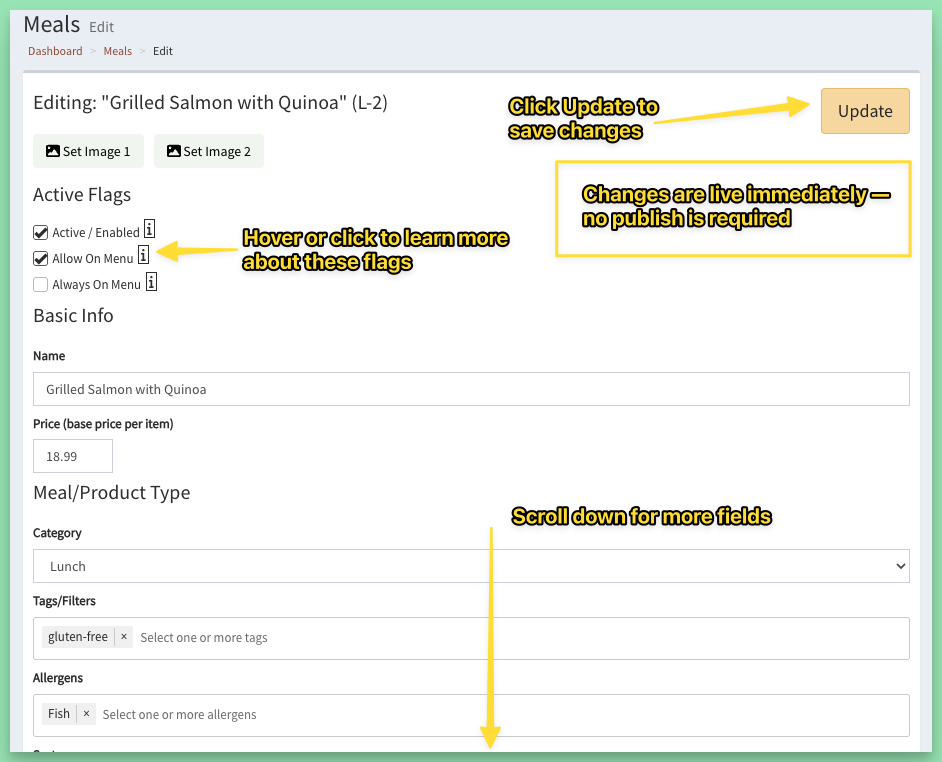The width and height of the screenshot is (942, 762).
Task: Remove the Fish allergen
Action: [87, 713]
